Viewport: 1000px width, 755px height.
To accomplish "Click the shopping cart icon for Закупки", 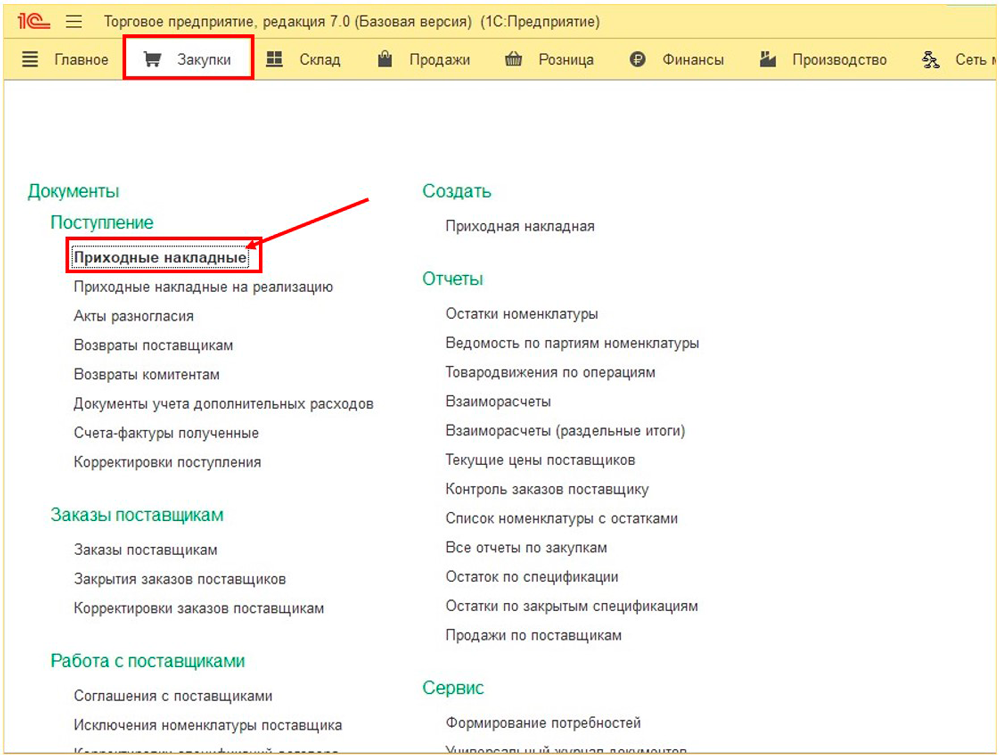I will pos(152,59).
